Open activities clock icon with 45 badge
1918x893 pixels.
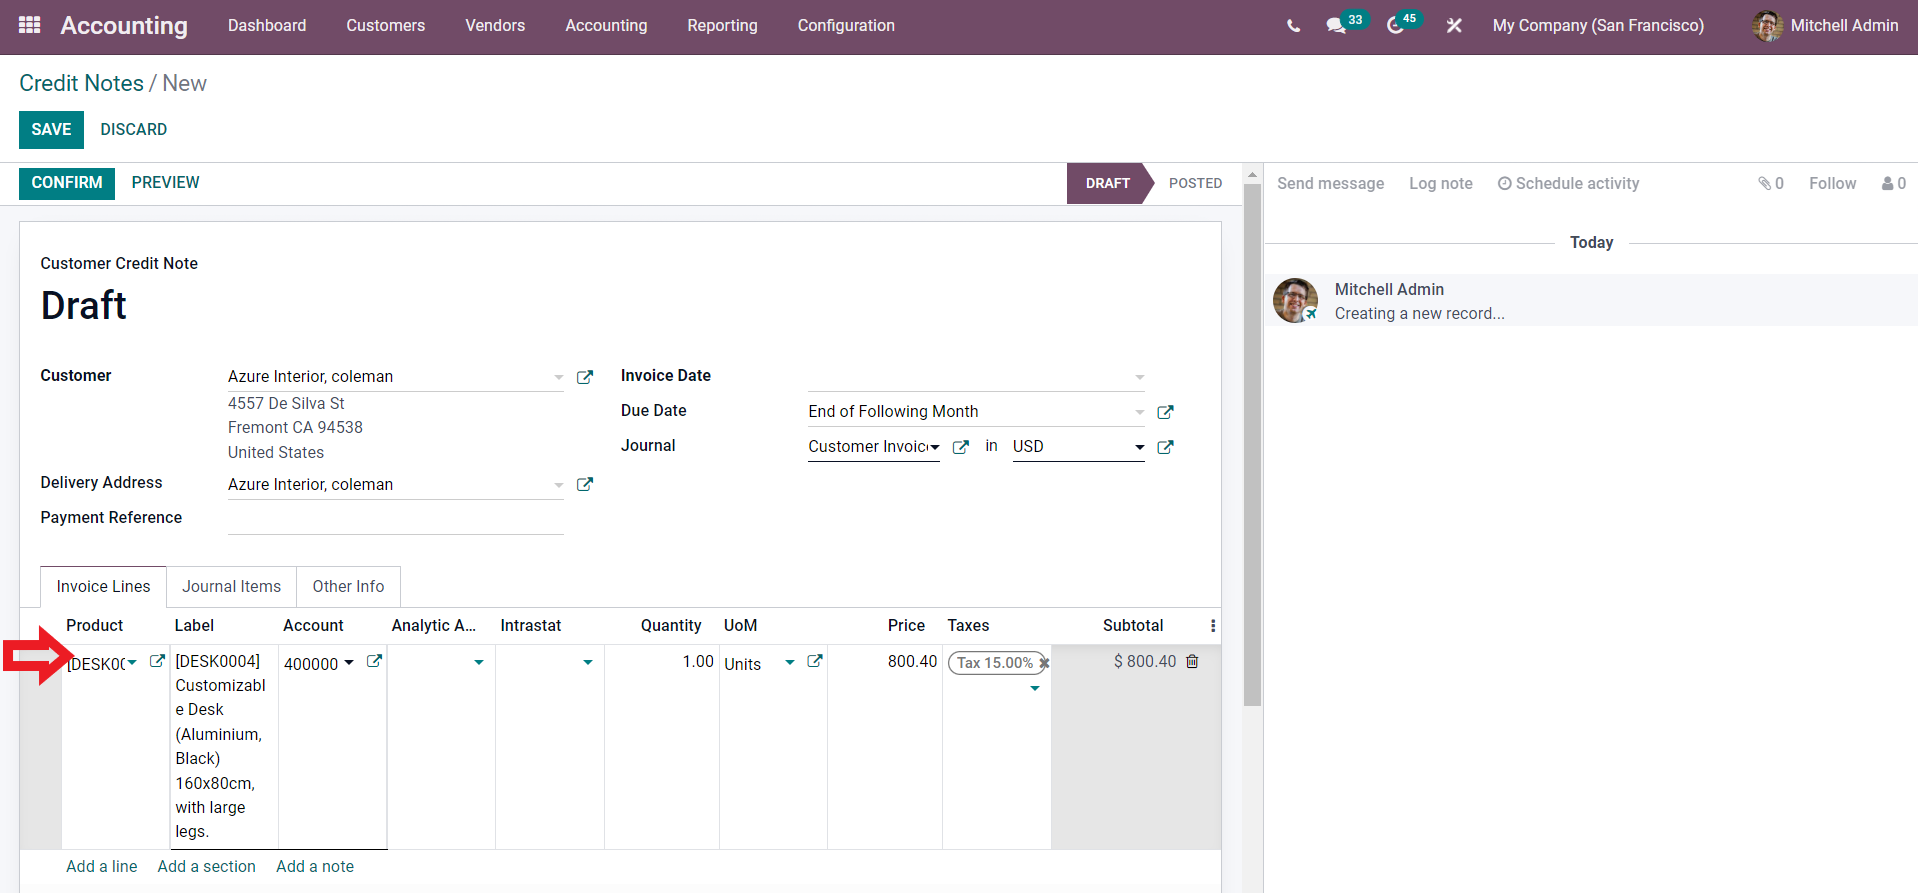pos(1395,26)
